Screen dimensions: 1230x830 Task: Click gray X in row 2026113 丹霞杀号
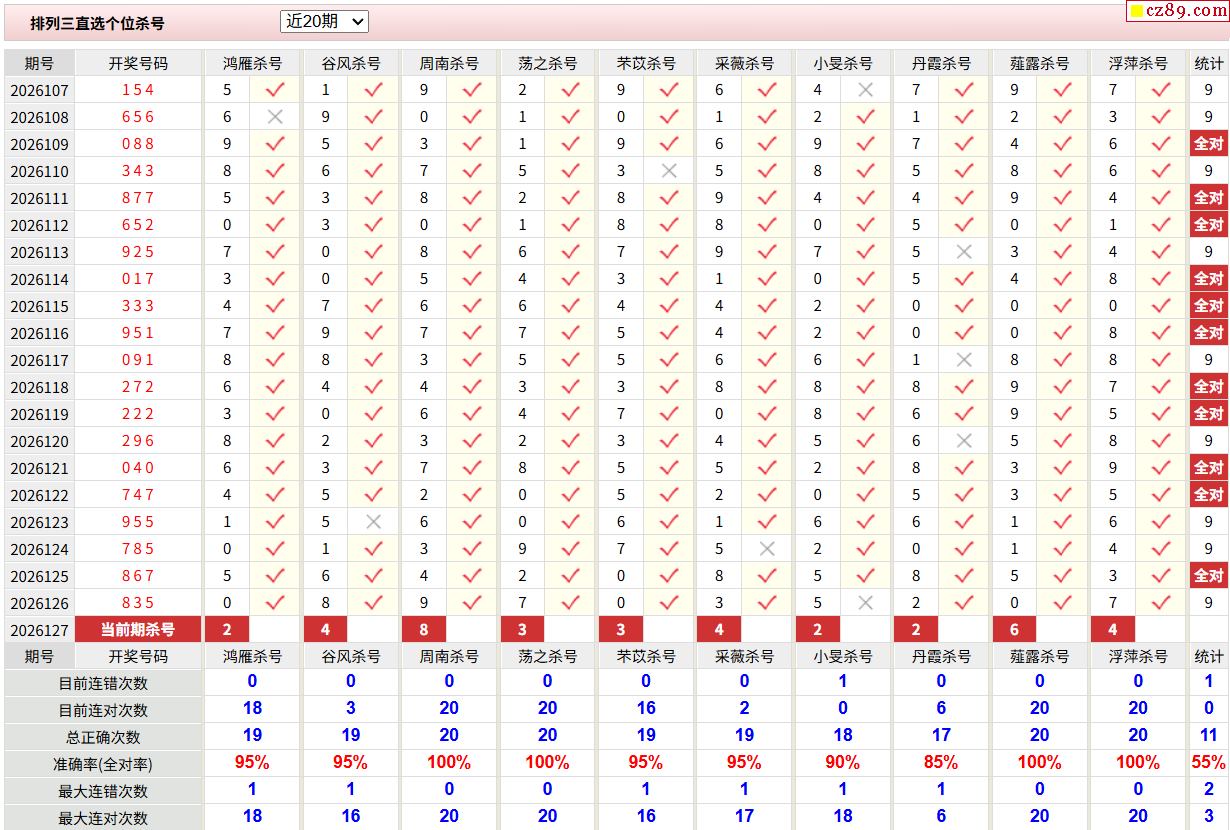click(964, 252)
